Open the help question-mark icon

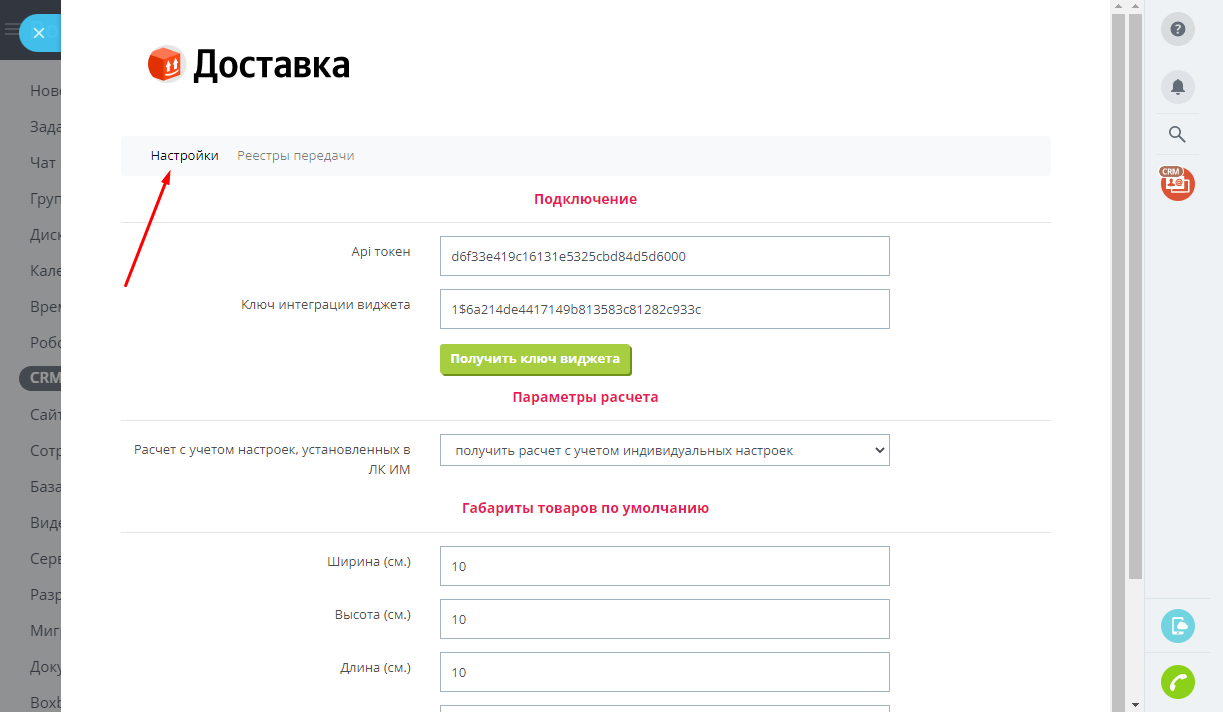(x=1177, y=30)
